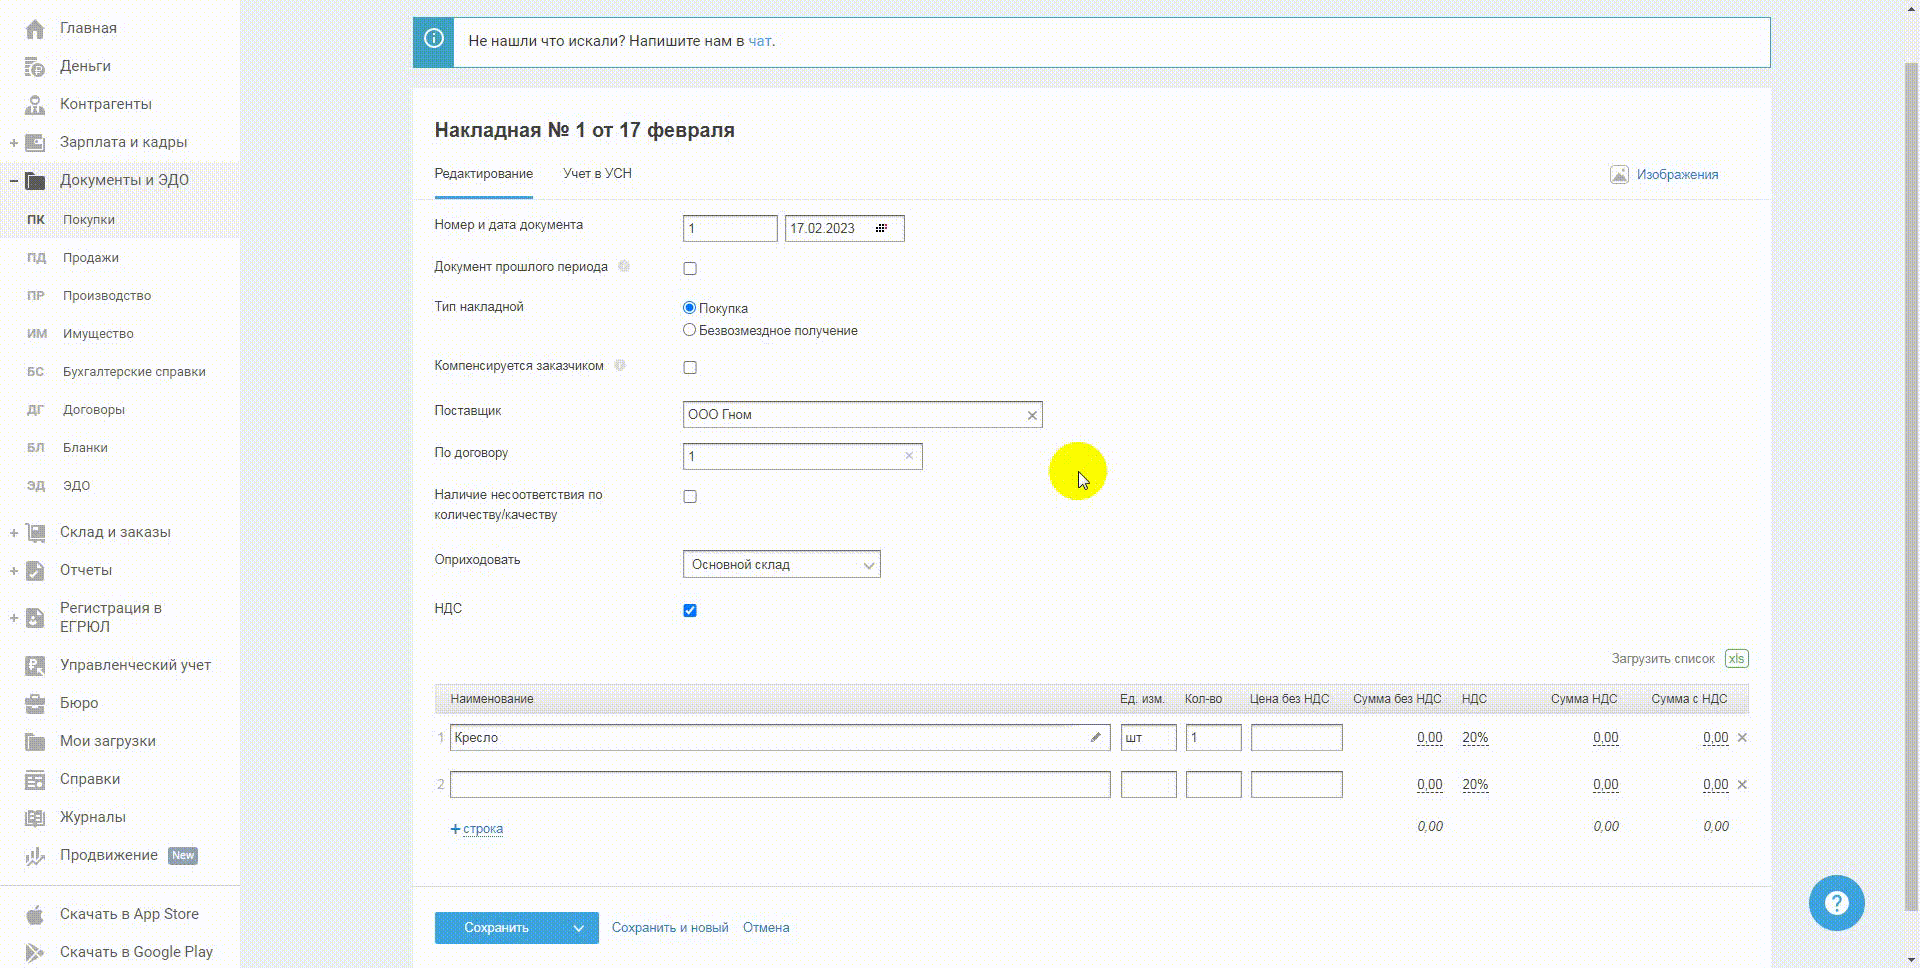The image size is (1920, 968).
Task: Collapse Документы и ЭДО section
Action: (x=14, y=181)
